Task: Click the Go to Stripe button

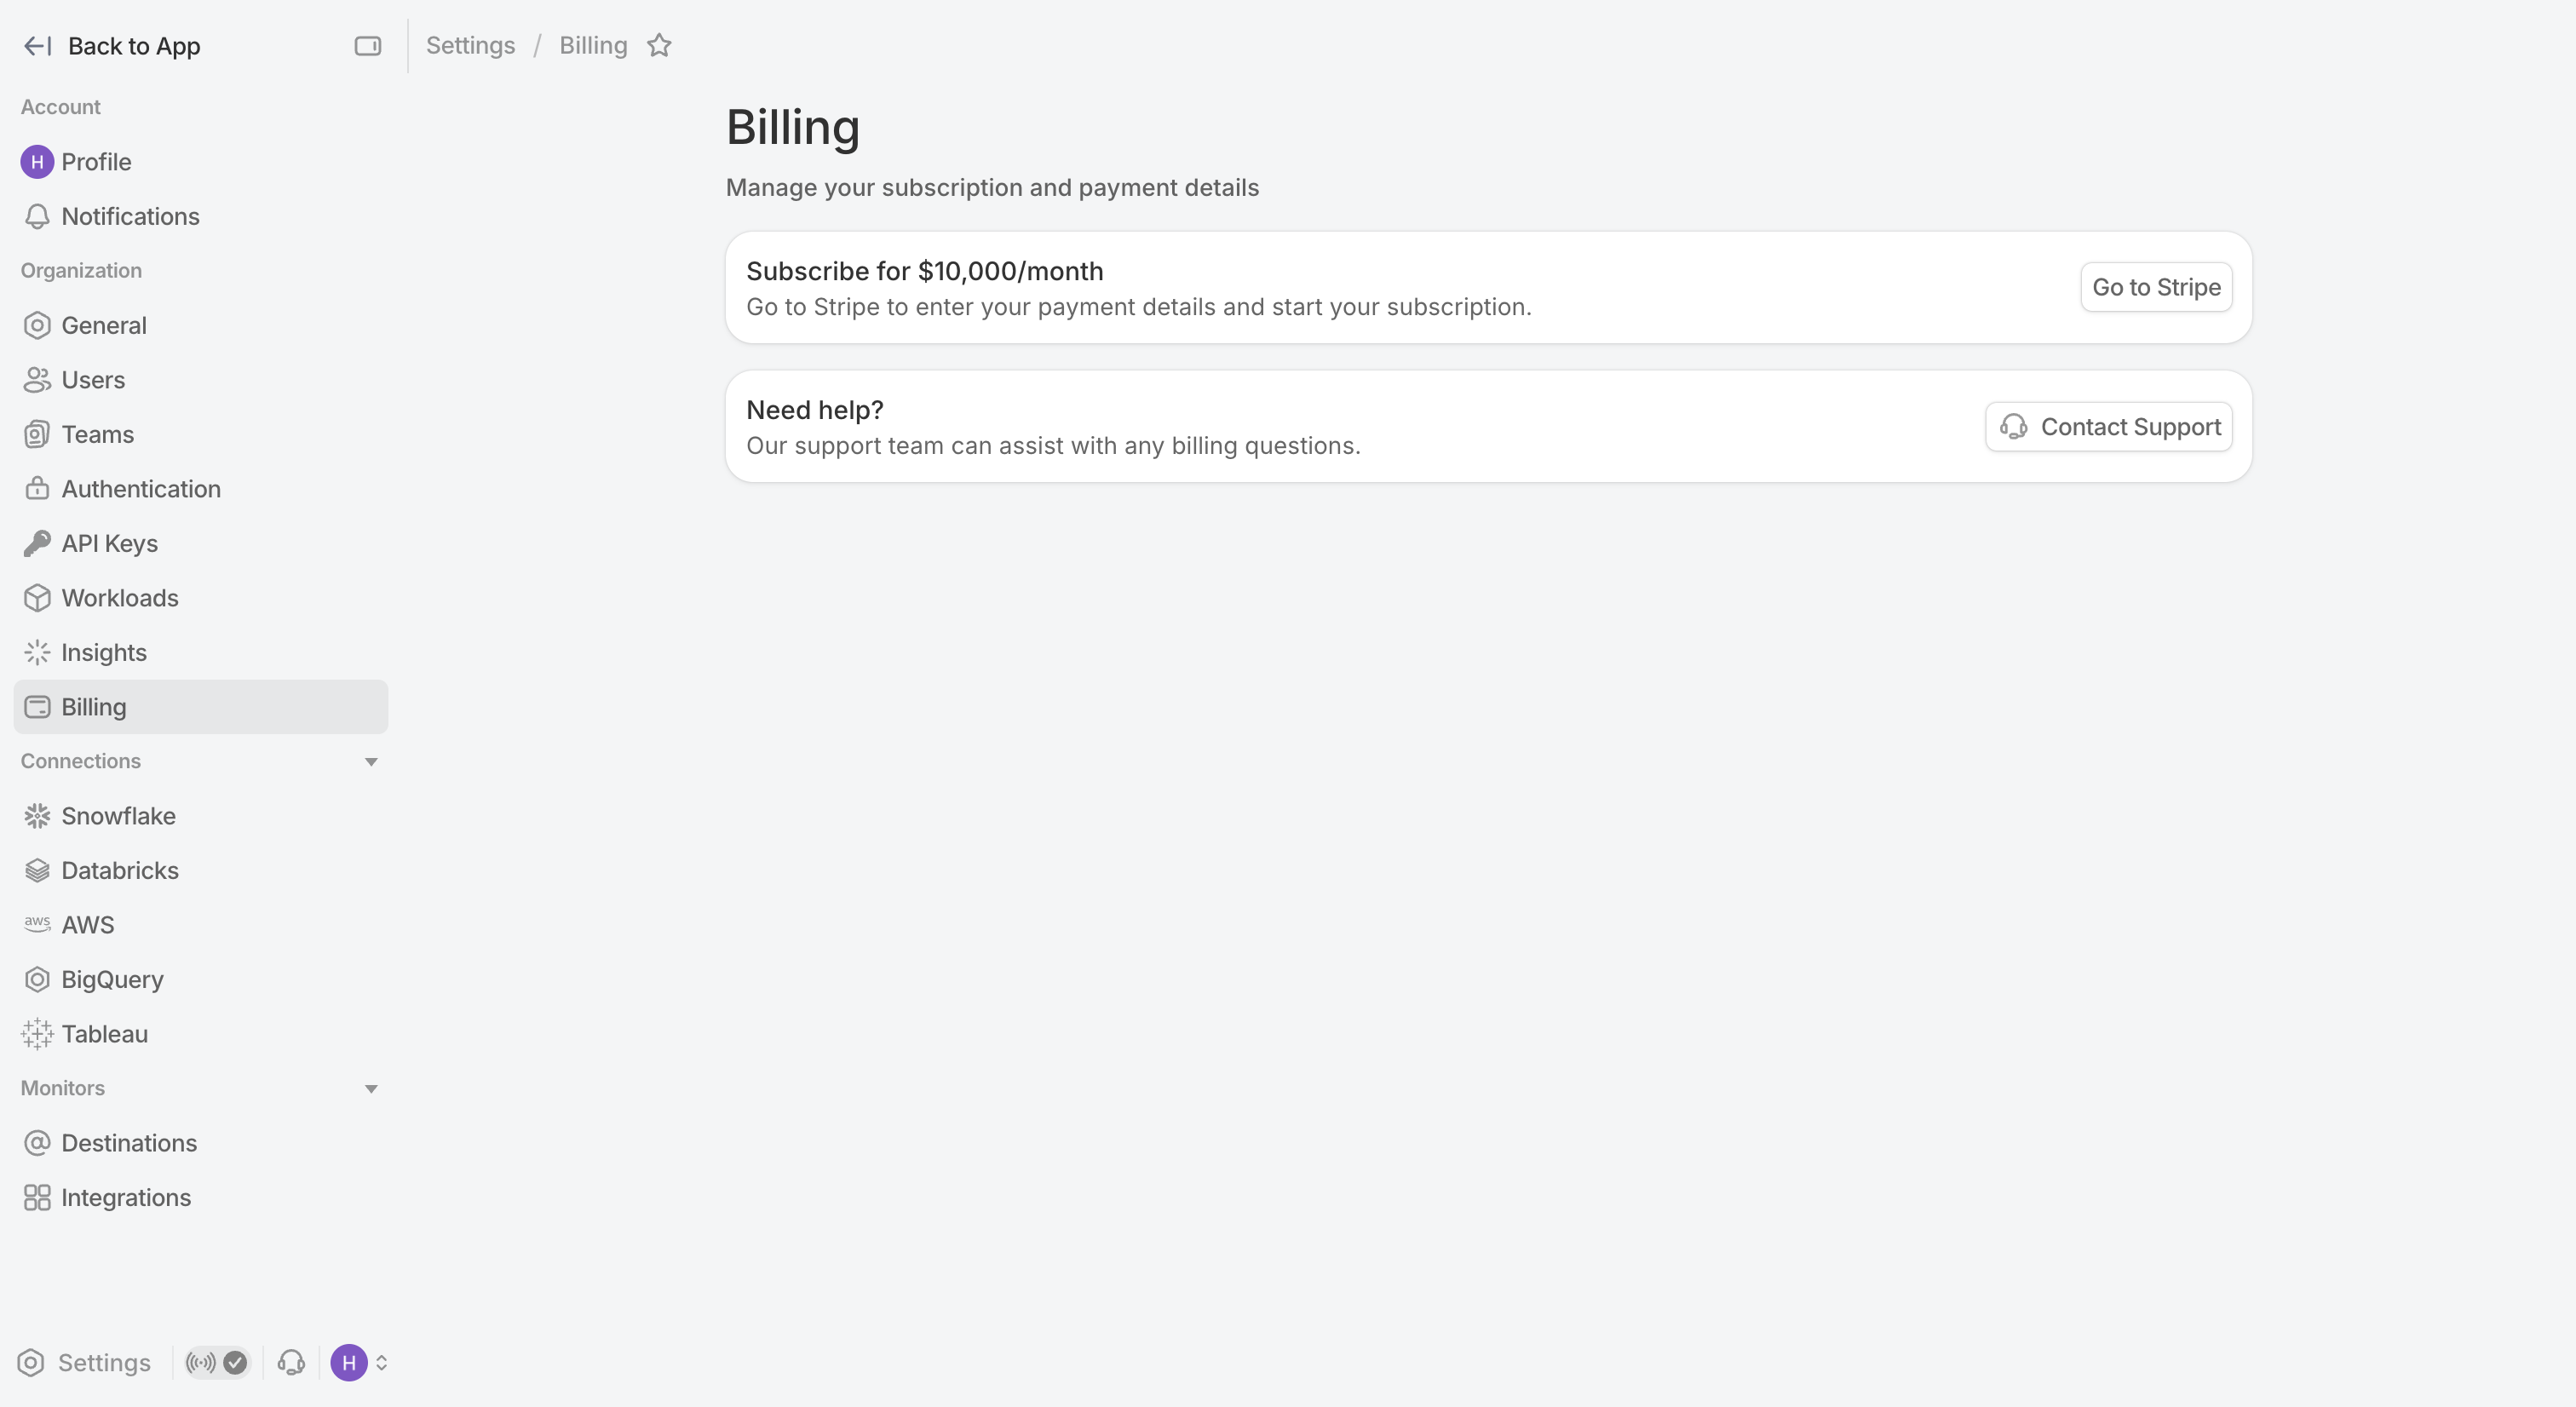Action: pyautogui.click(x=2156, y=287)
